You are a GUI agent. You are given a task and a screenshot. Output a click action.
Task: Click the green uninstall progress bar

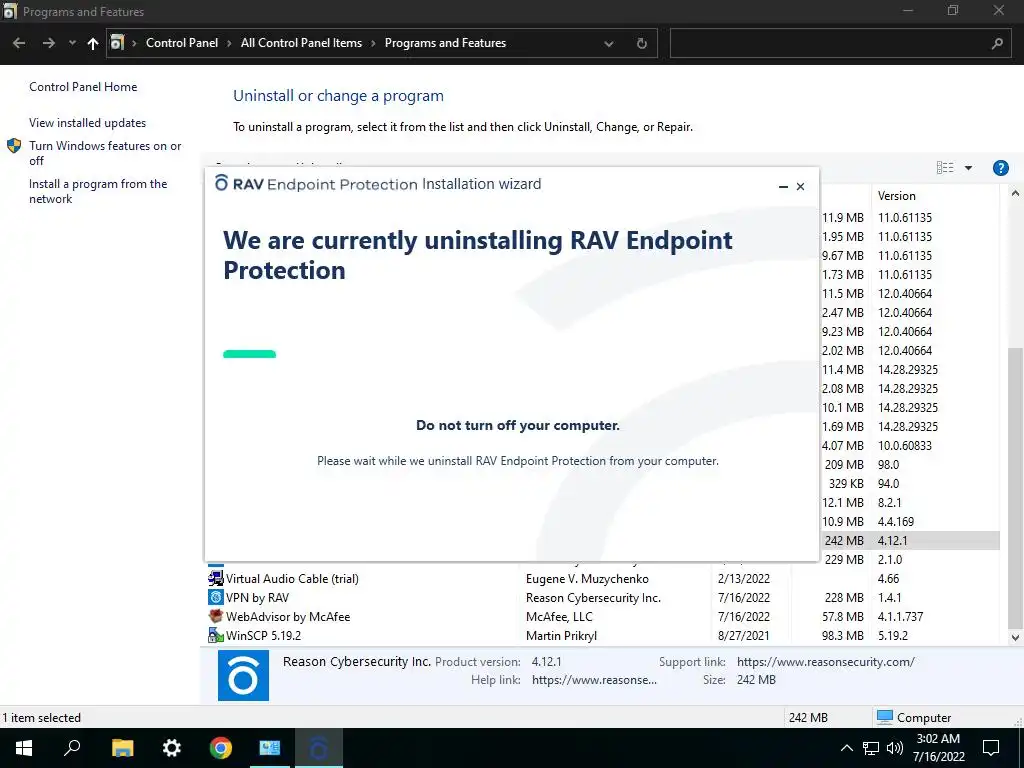click(x=249, y=354)
